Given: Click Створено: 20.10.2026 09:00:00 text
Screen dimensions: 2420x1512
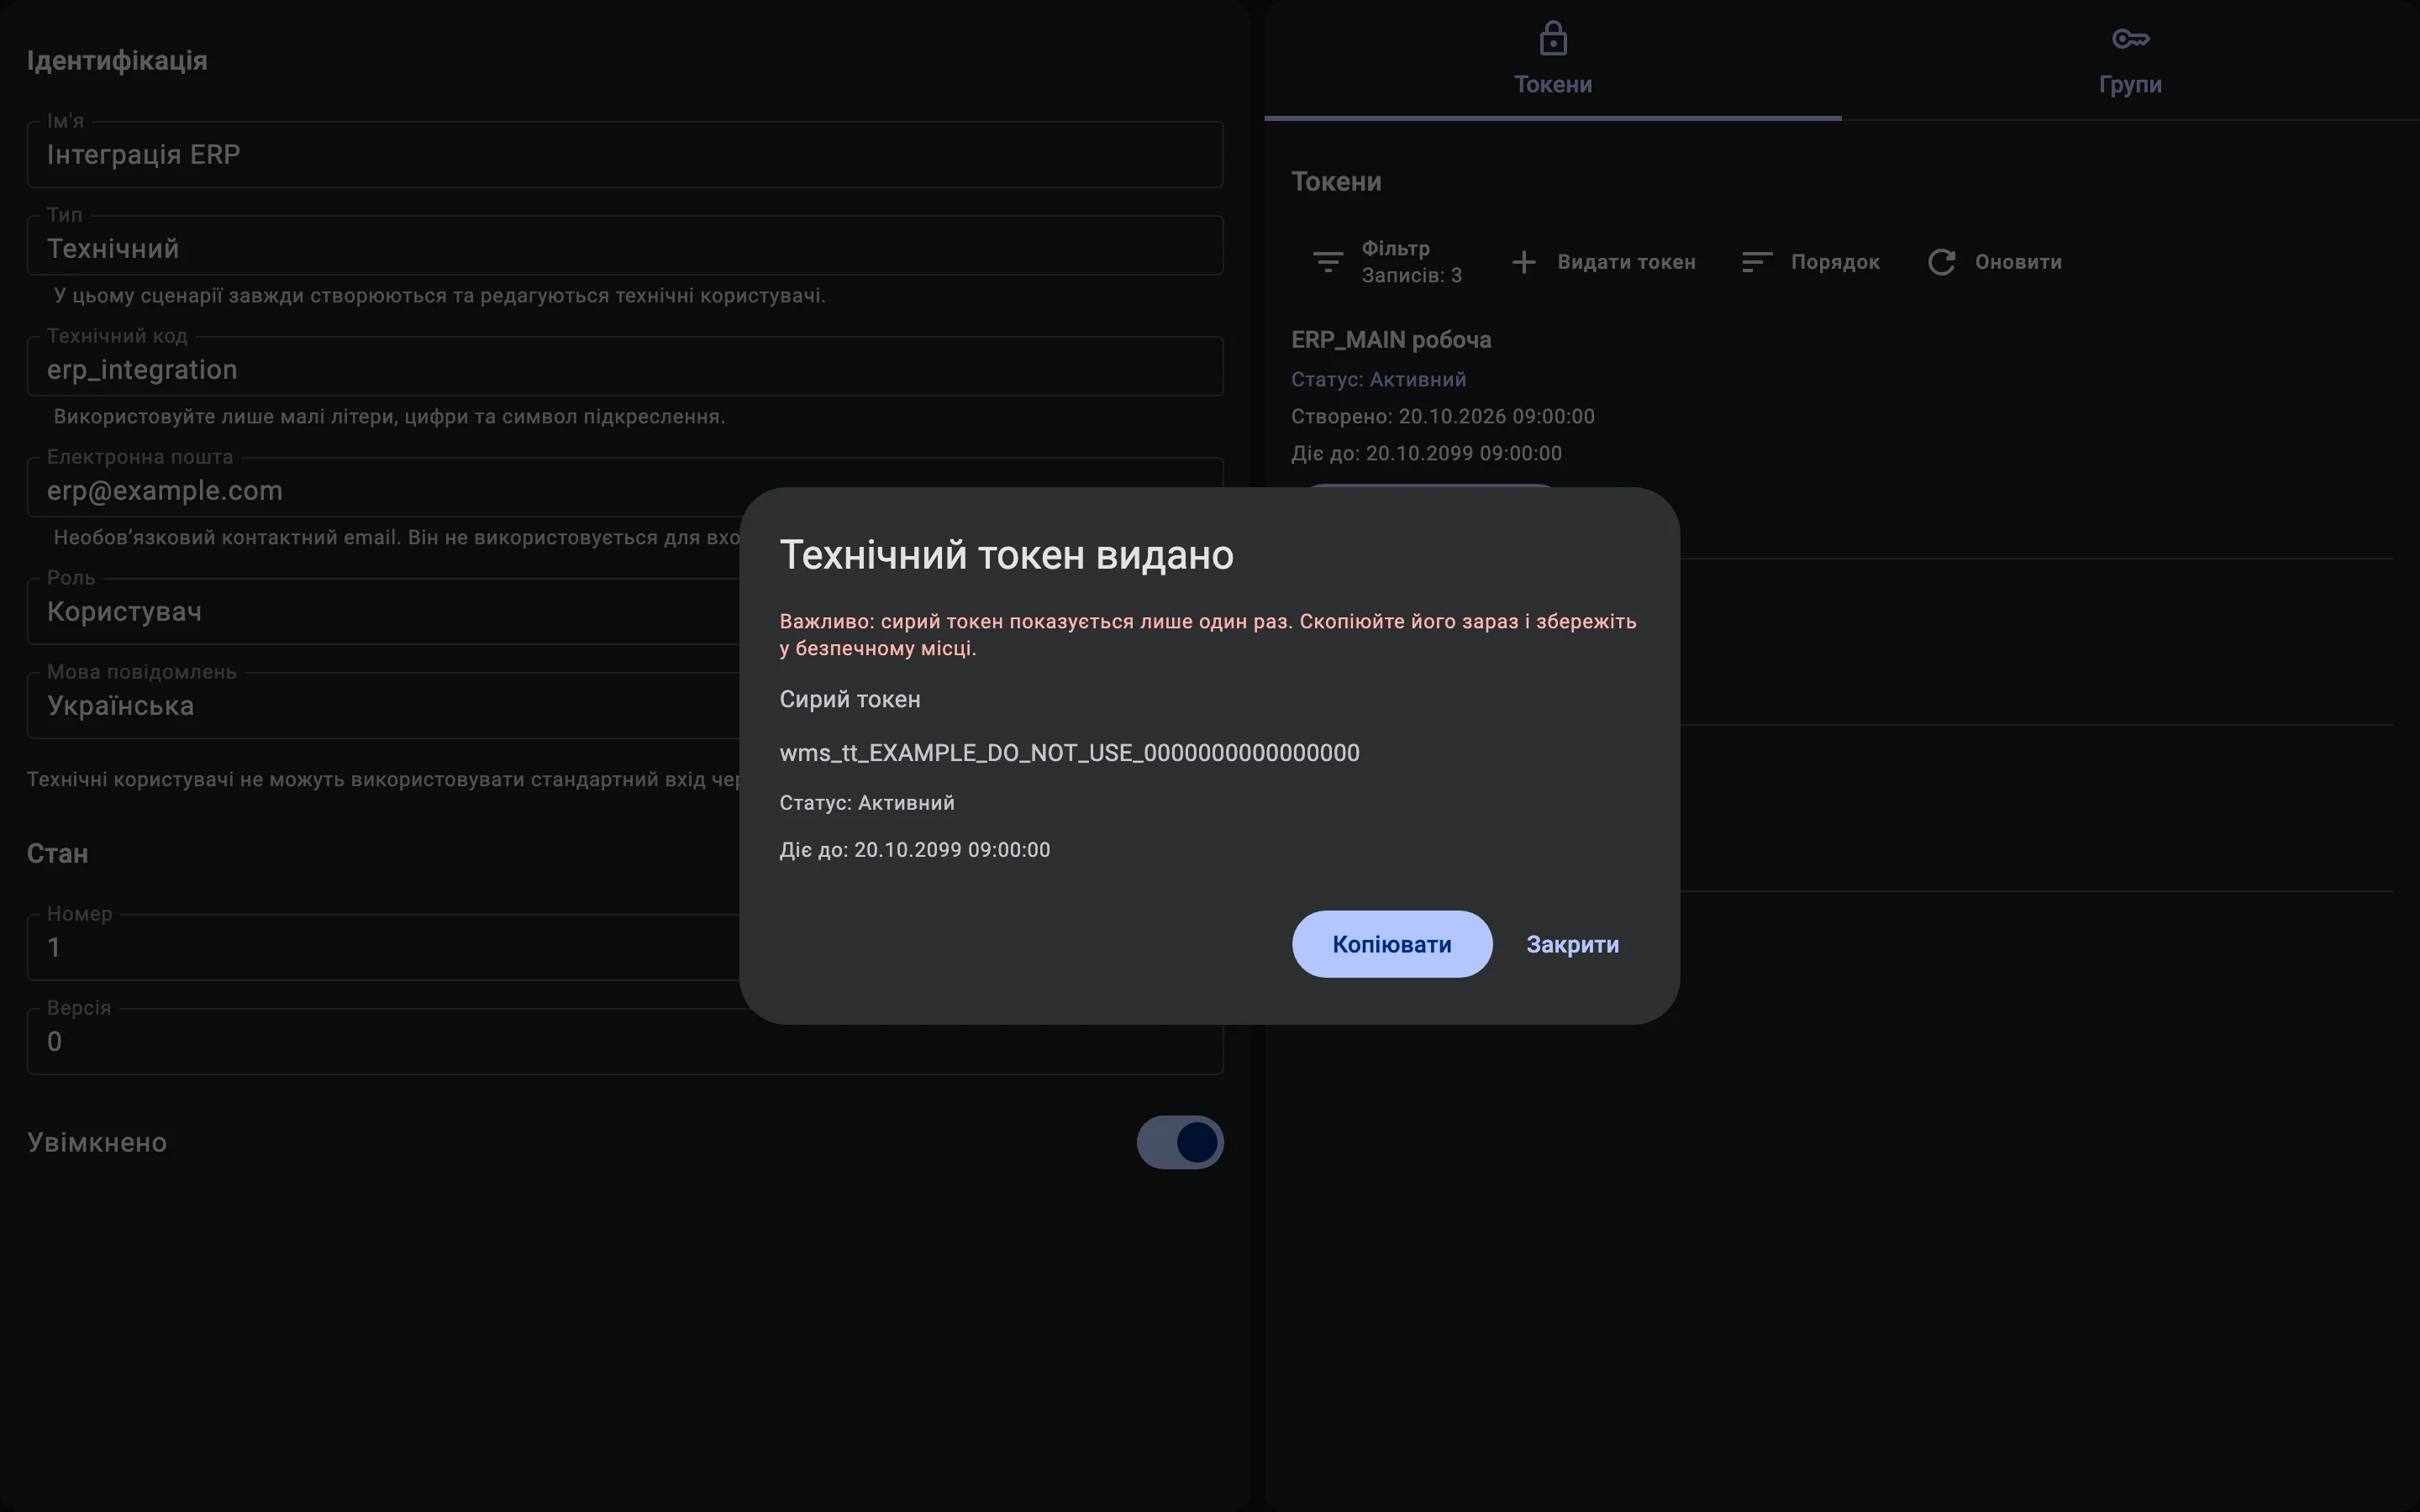Looking at the screenshot, I should click(1442, 416).
